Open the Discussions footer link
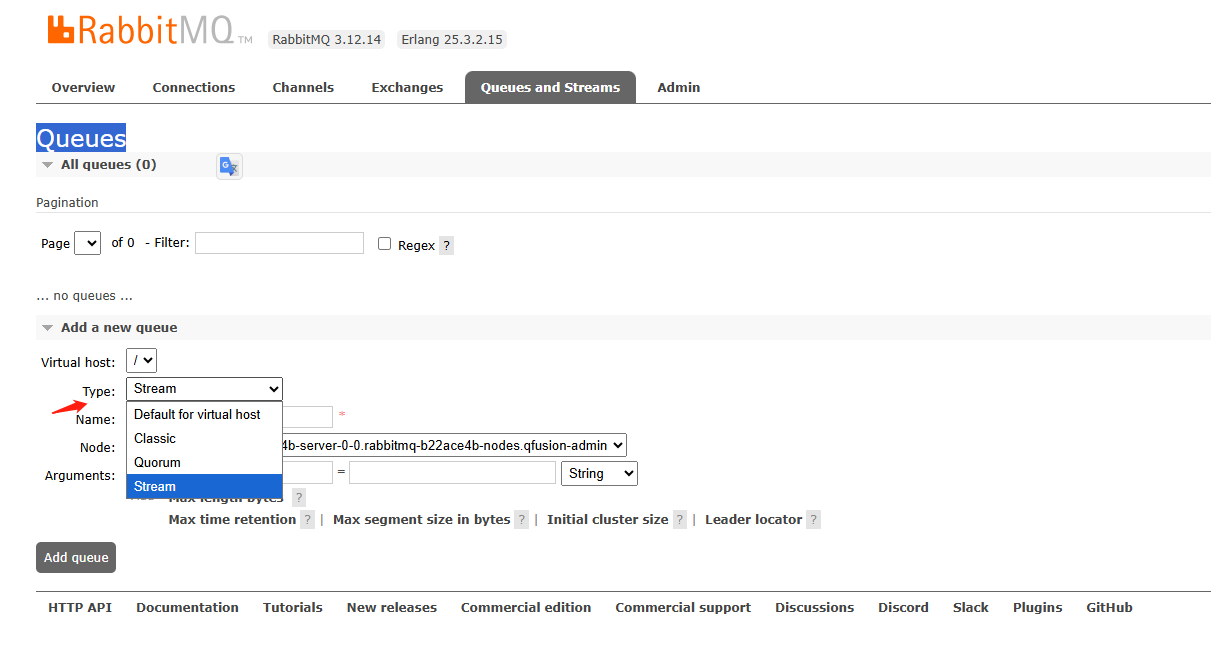 815,607
